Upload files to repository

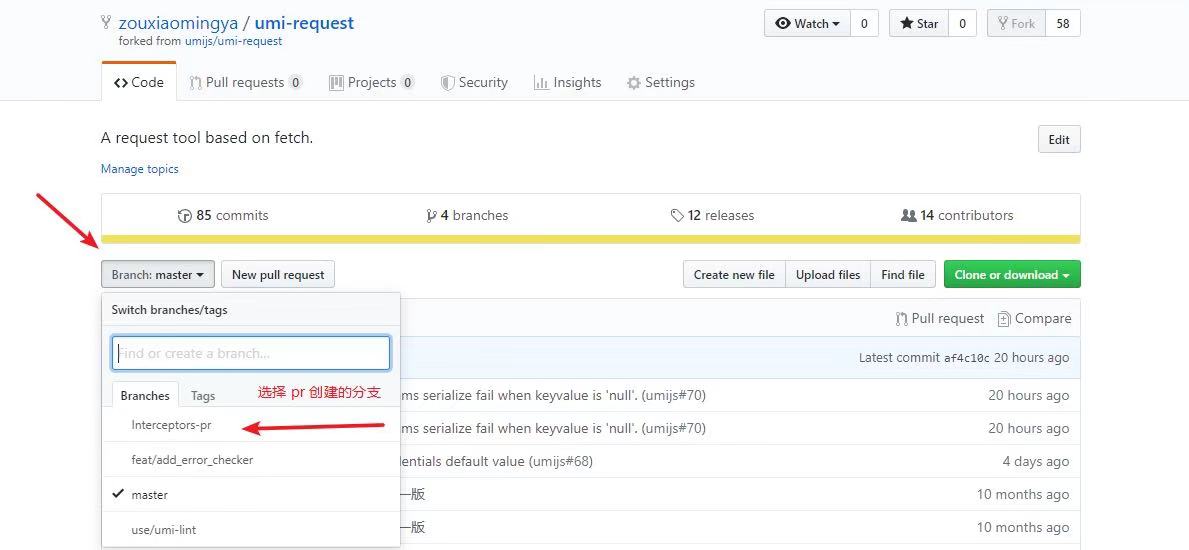tap(828, 275)
